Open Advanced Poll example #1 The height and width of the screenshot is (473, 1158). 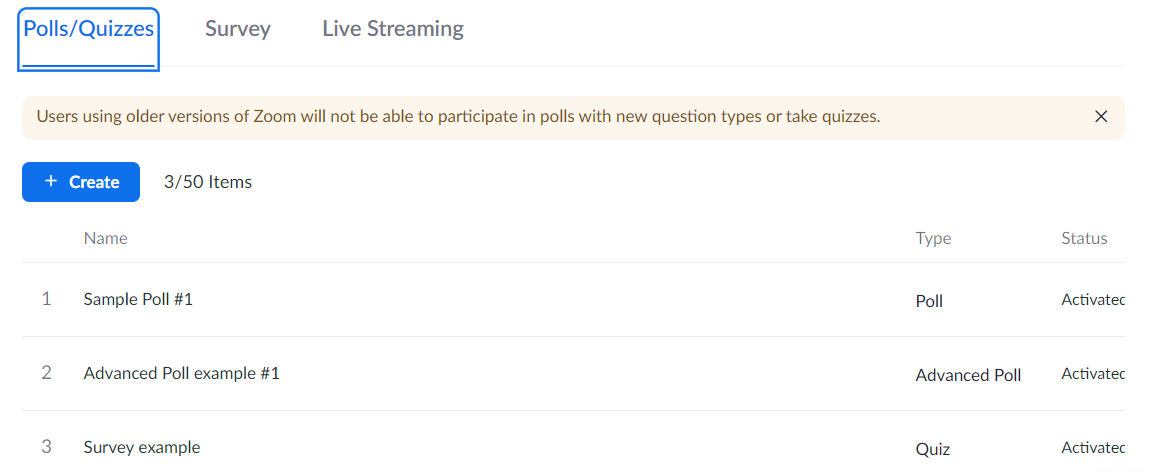click(x=182, y=373)
